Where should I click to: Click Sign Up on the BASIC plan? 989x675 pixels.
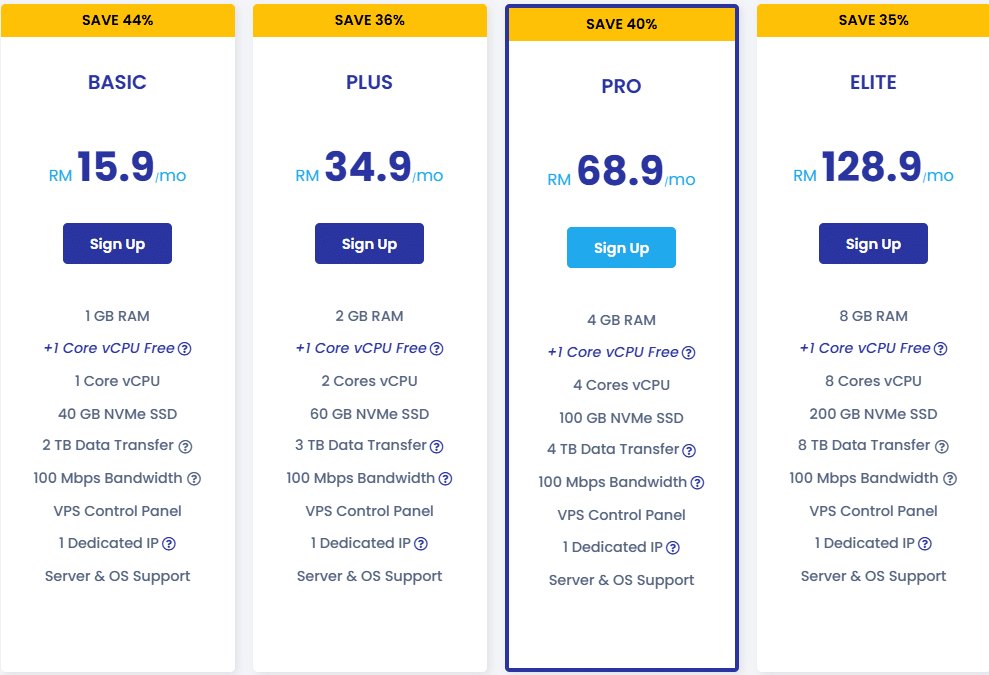117,243
